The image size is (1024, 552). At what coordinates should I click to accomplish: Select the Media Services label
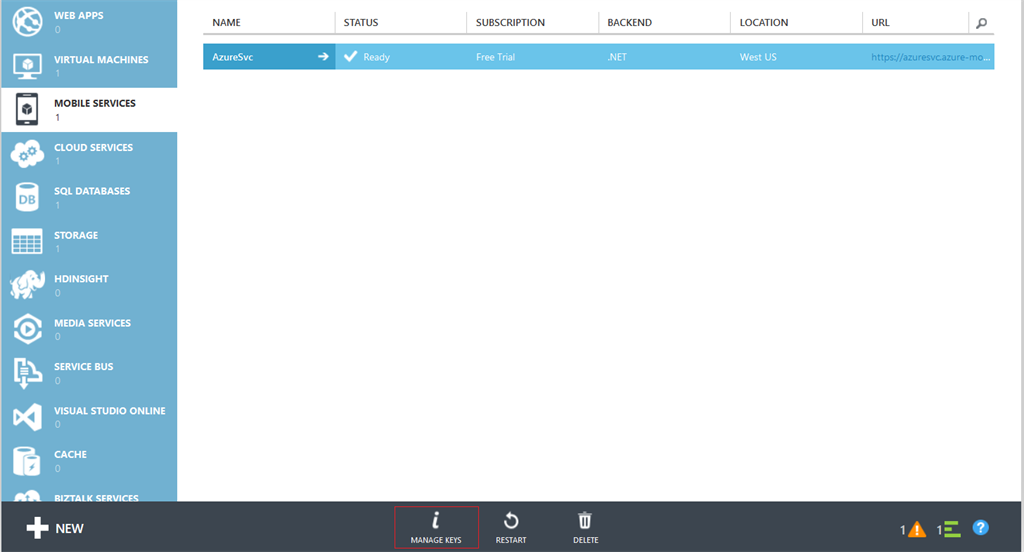pos(92,323)
